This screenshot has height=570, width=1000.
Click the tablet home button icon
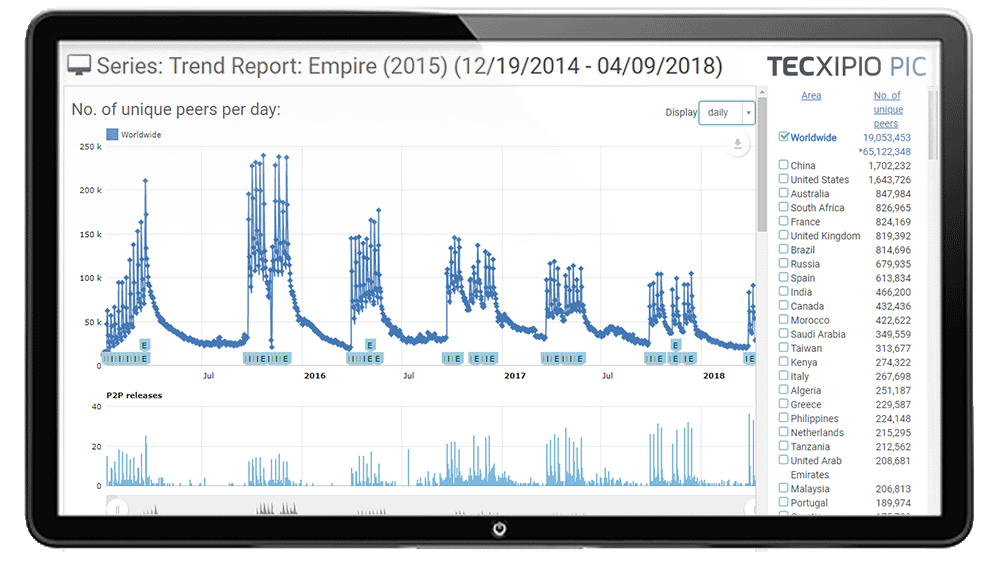[499, 529]
